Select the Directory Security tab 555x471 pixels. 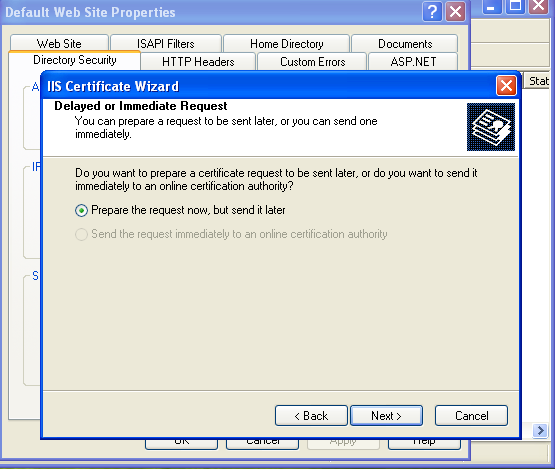[x=75, y=60]
